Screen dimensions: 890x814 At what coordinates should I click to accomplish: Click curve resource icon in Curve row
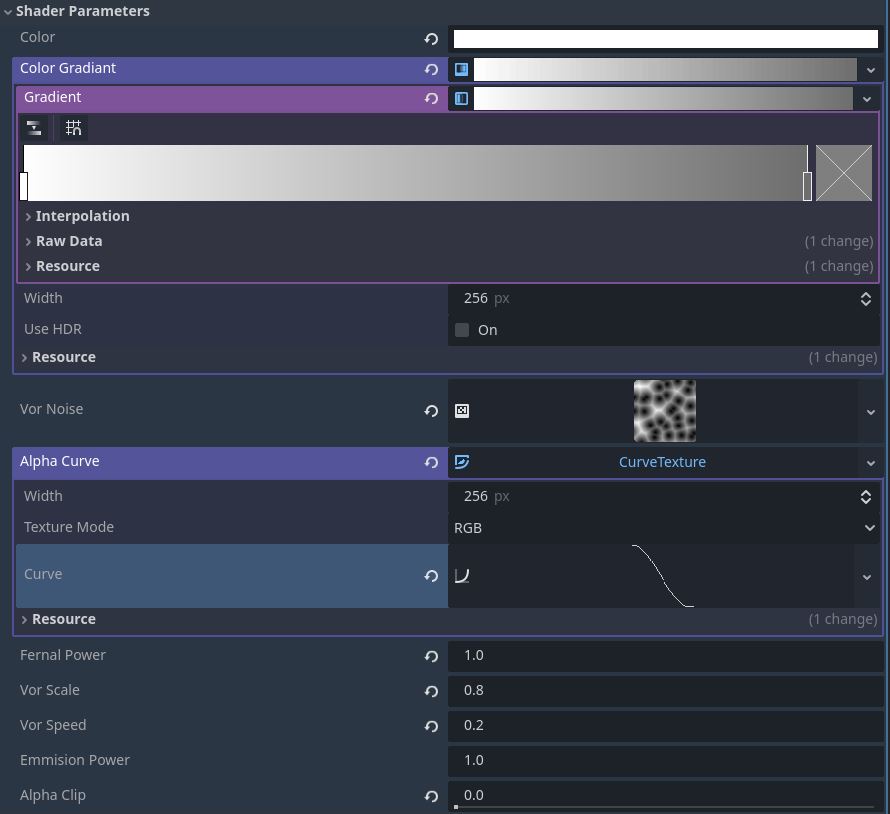point(462,576)
